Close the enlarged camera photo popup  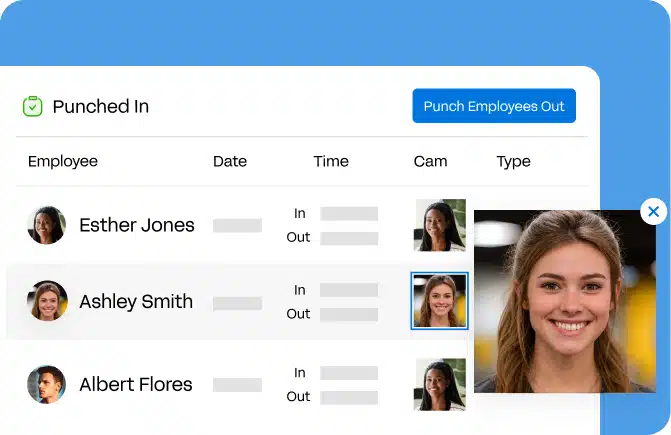click(653, 211)
